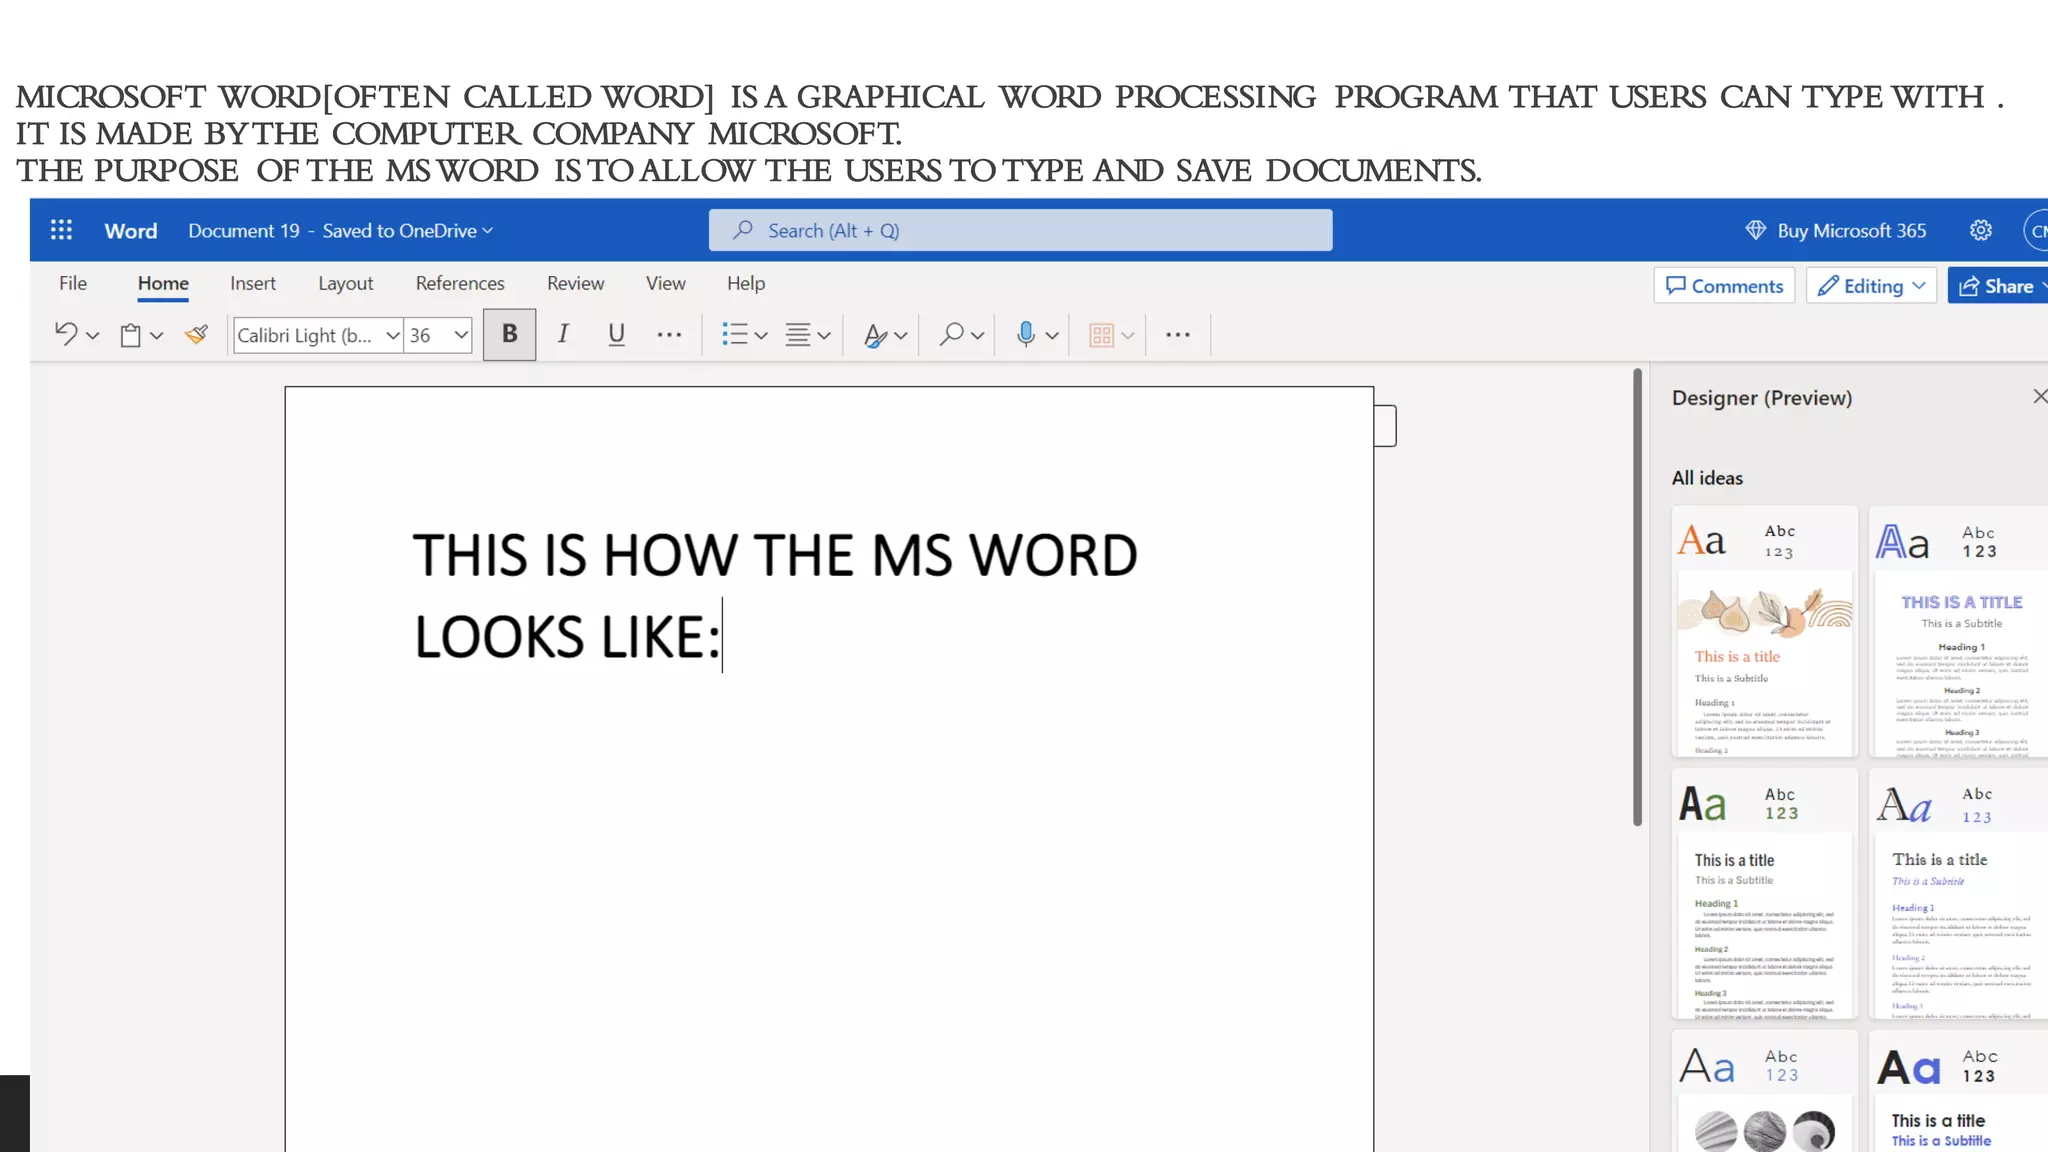Switch to the Insert tab
Screen dimensions: 2048x1152
click(x=253, y=283)
